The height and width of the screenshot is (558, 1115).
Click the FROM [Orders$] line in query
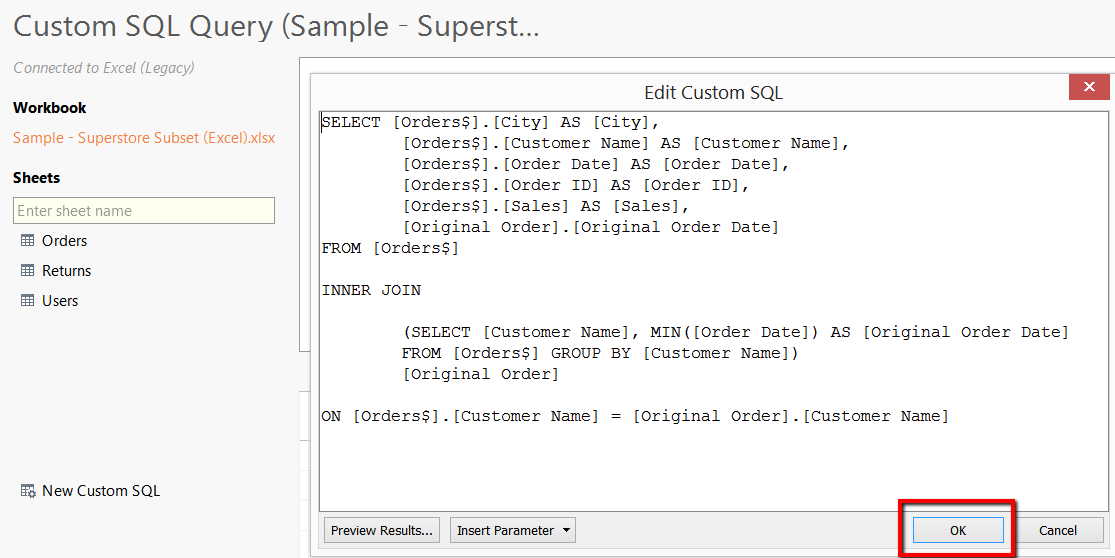(390, 249)
